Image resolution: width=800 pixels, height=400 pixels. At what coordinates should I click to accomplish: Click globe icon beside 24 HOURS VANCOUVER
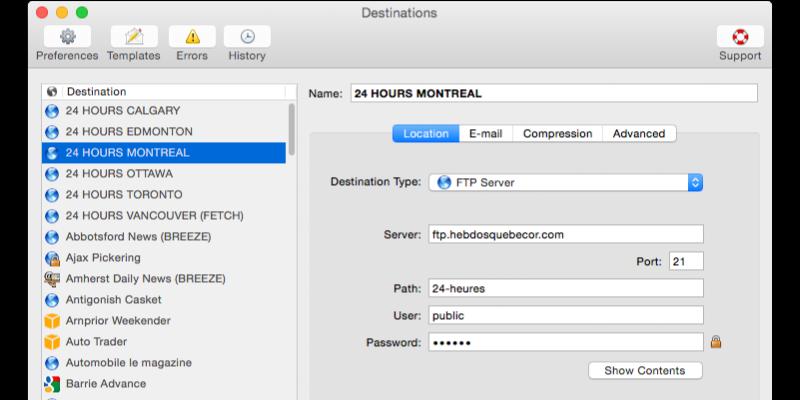(52, 216)
